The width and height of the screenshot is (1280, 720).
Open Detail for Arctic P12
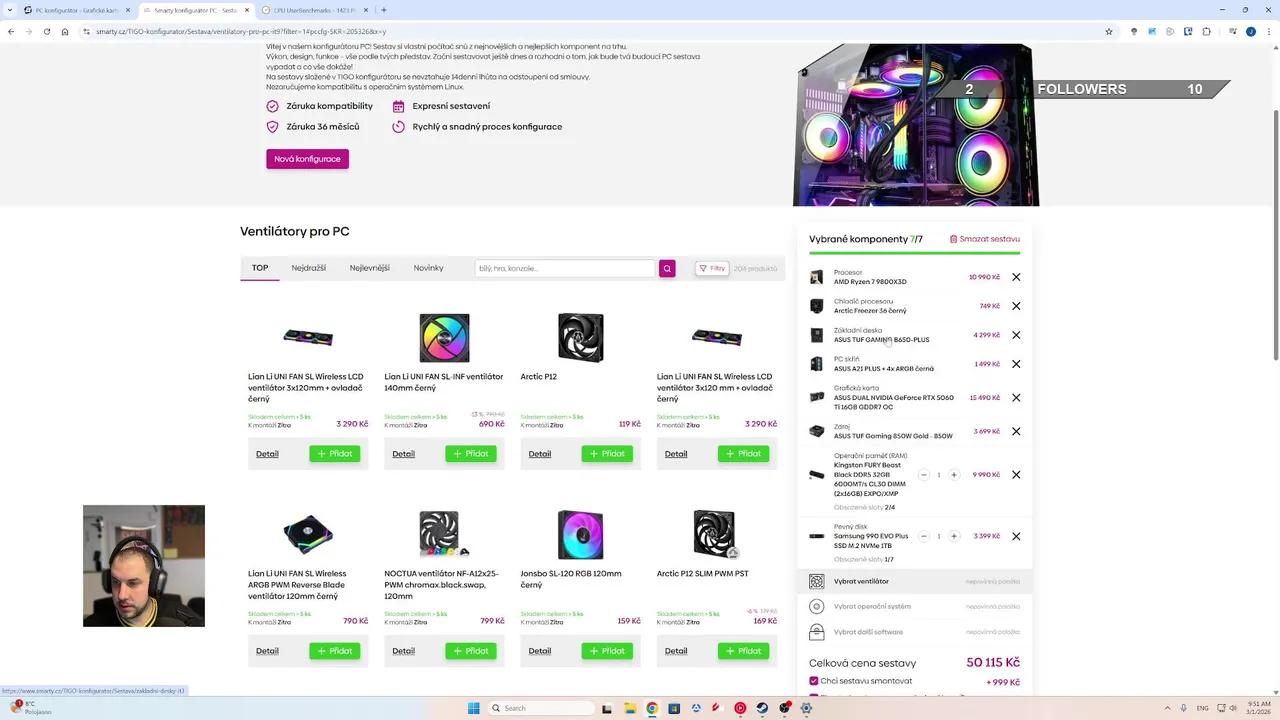point(540,454)
